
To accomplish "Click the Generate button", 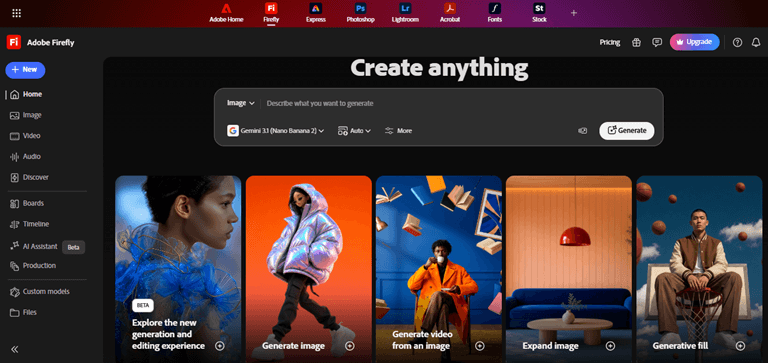I will pyautogui.click(x=626, y=131).
